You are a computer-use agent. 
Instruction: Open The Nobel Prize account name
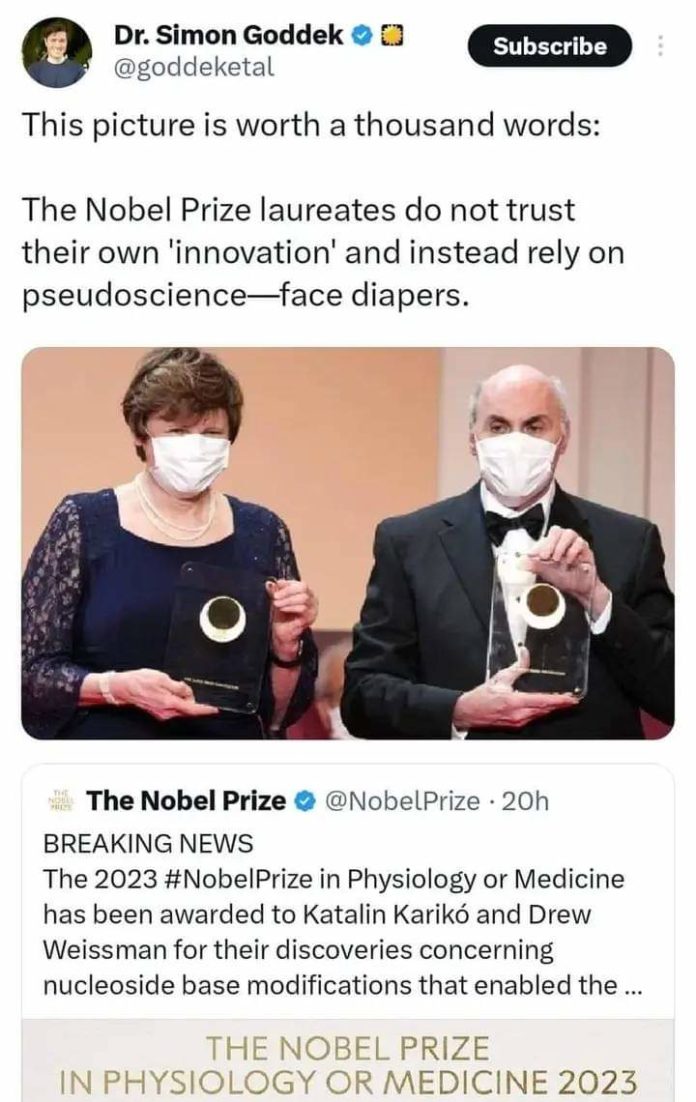[x=186, y=800]
